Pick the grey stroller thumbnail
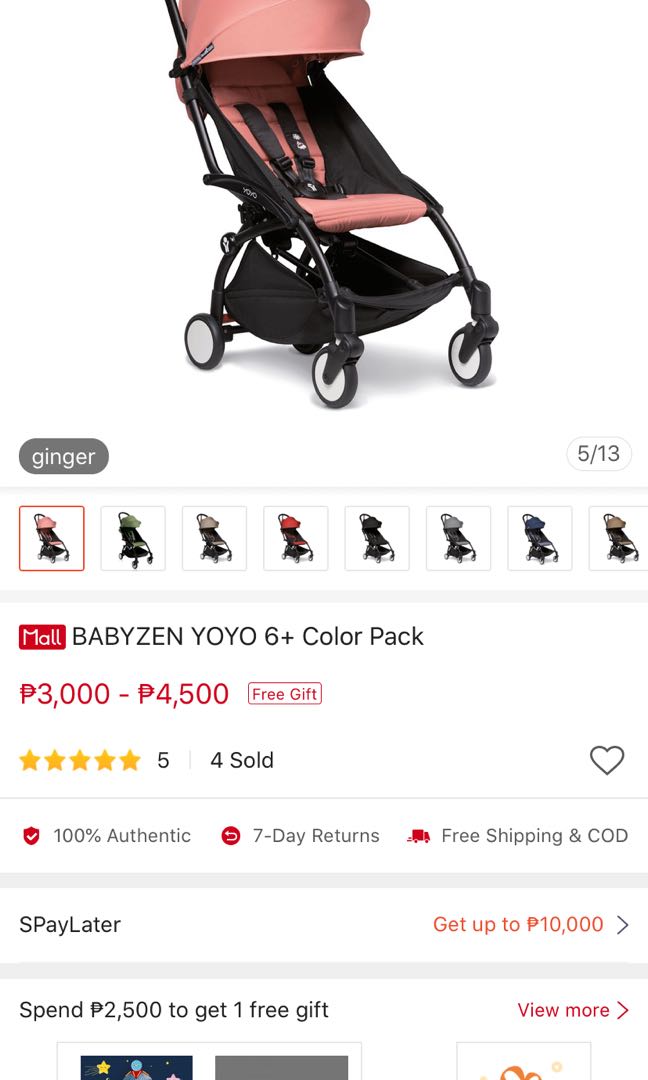 (458, 539)
